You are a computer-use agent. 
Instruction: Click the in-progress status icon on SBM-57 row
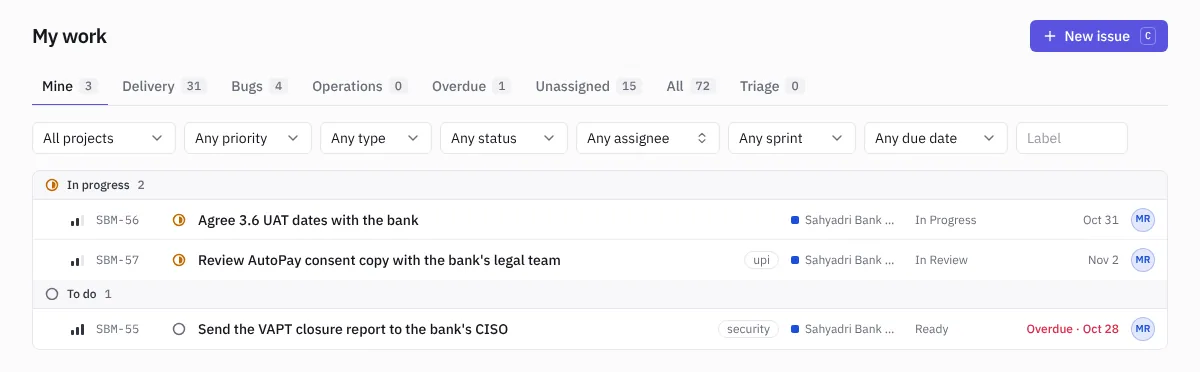(179, 260)
